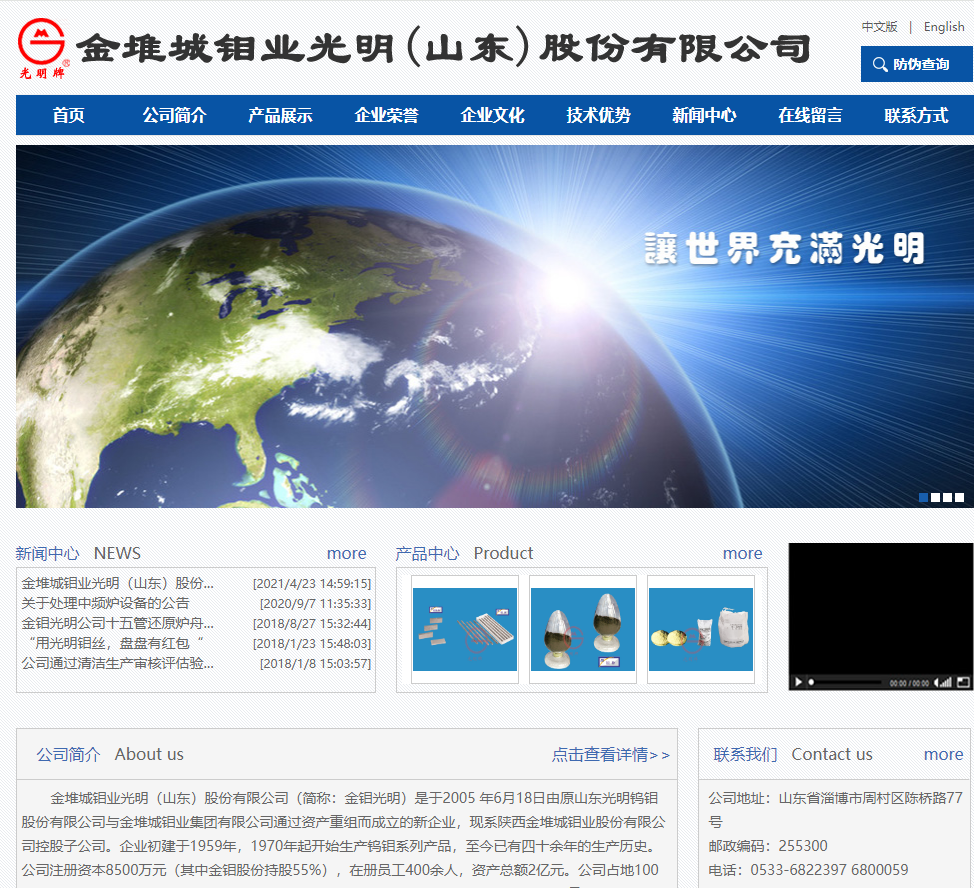
Task: Click the phone number 0533-6822397 line
Action: (x=808, y=870)
